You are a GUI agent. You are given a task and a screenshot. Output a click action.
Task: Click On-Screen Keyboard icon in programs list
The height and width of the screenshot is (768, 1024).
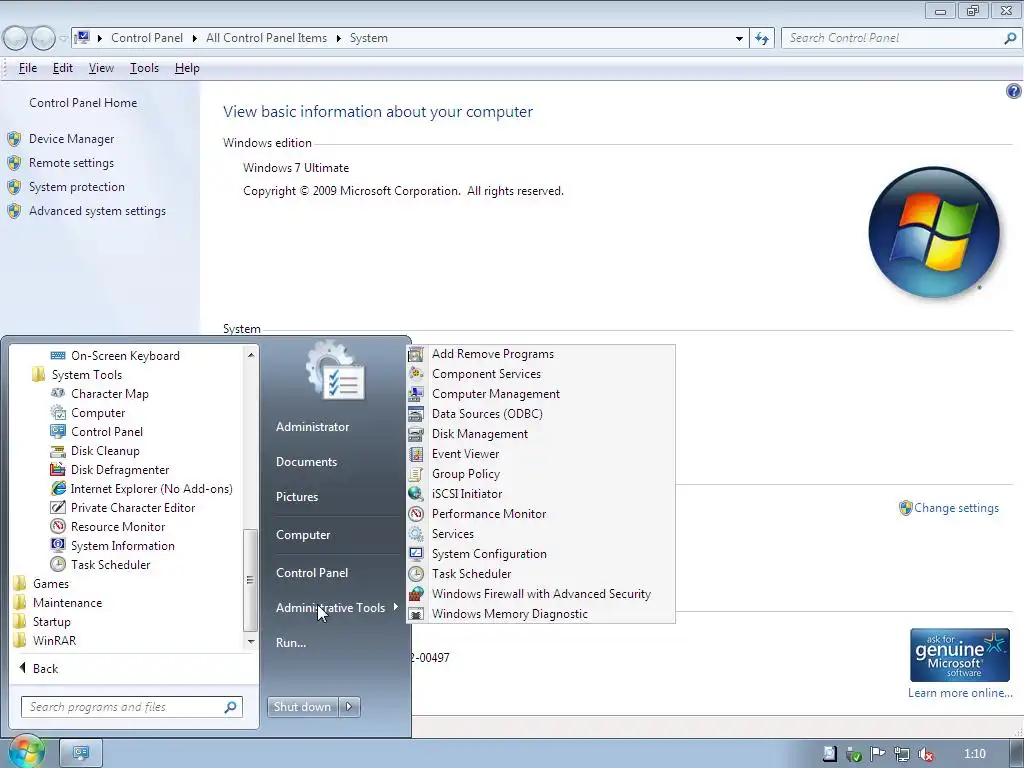58,356
